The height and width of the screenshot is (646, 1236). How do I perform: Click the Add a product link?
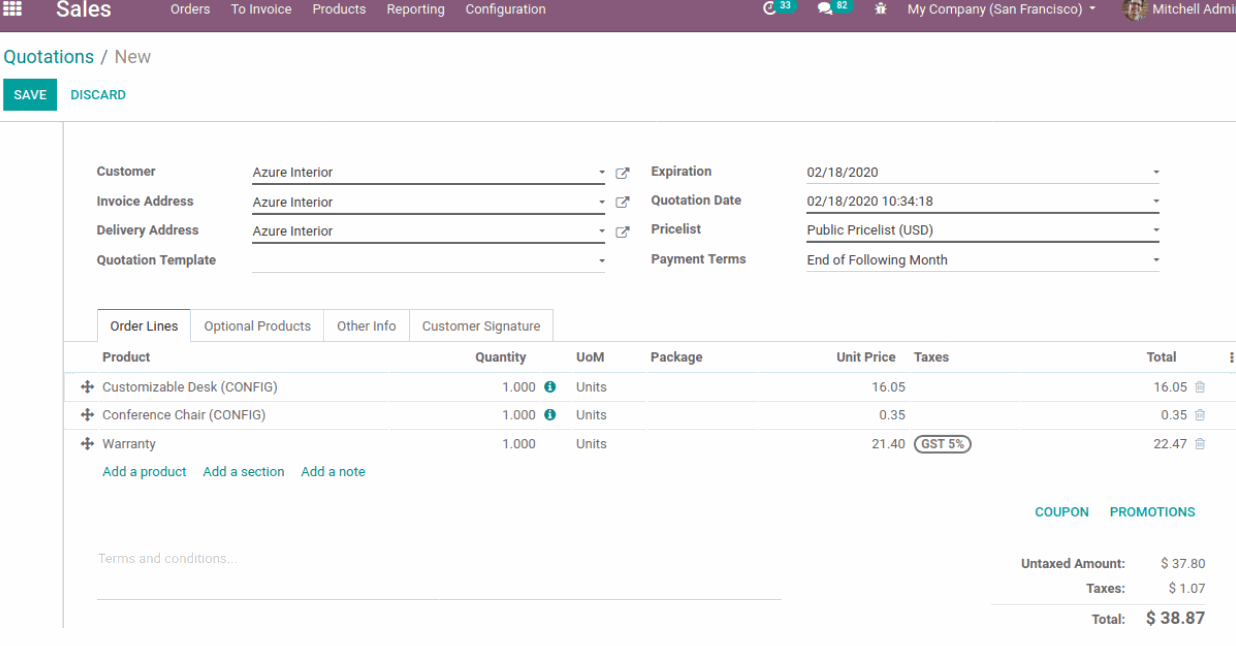pyautogui.click(x=144, y=472)
